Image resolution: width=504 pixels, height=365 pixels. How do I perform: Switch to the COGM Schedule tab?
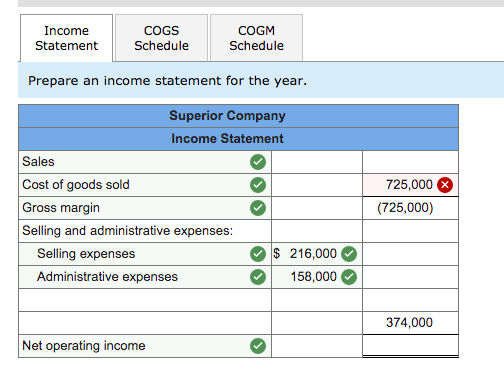[256, 38]
